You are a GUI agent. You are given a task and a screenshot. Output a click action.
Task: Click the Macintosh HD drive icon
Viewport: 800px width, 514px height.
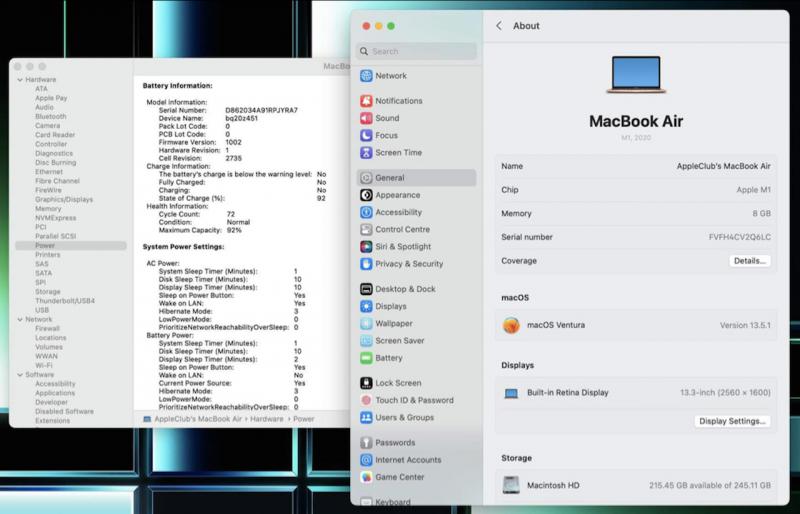(x=511, y=485)
